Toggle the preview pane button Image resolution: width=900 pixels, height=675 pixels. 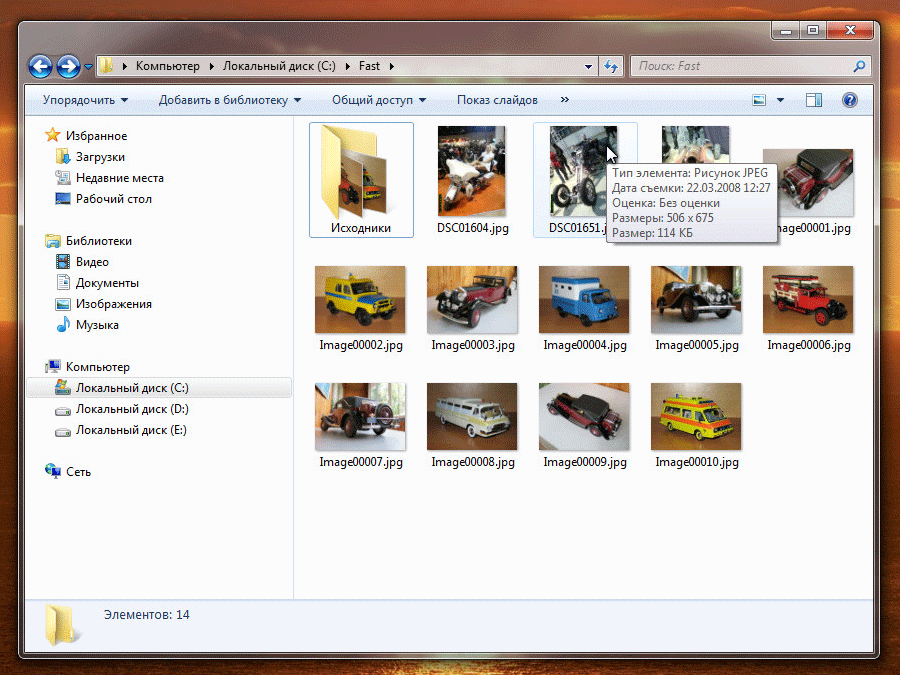(814, 100)
